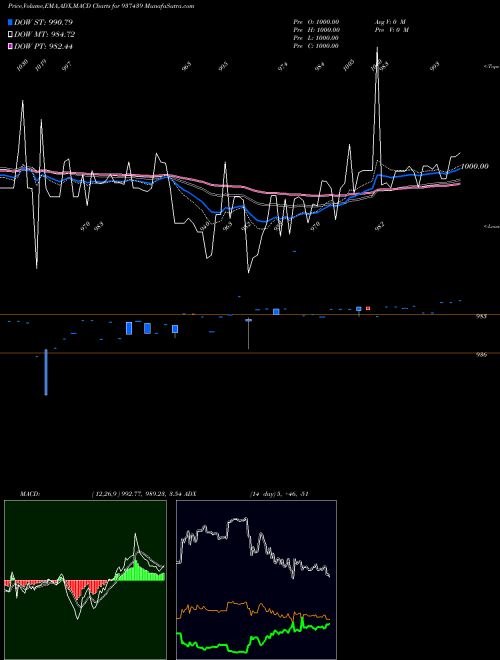Click the 1003 top price label
The image size is (500, 660).
pyautogui.click(x=348, y=65)
